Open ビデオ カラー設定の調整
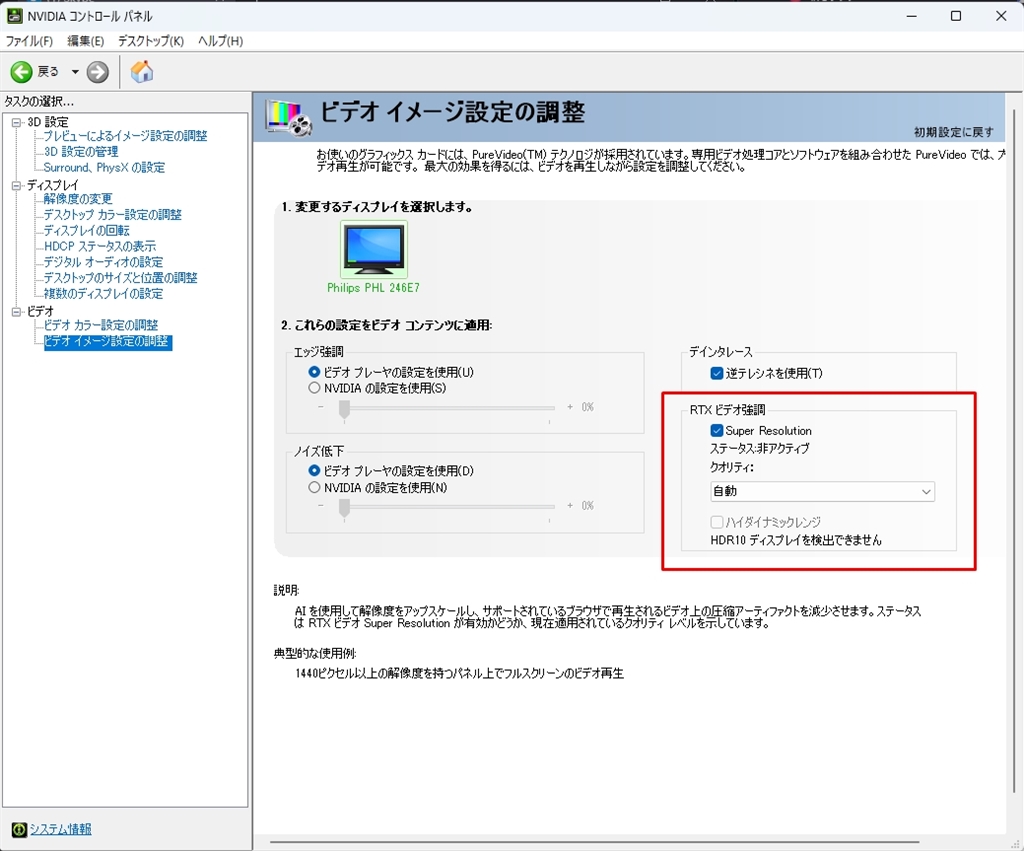Screen dimensions: 1024x851 pyautogui.click(x=101, y=325)
